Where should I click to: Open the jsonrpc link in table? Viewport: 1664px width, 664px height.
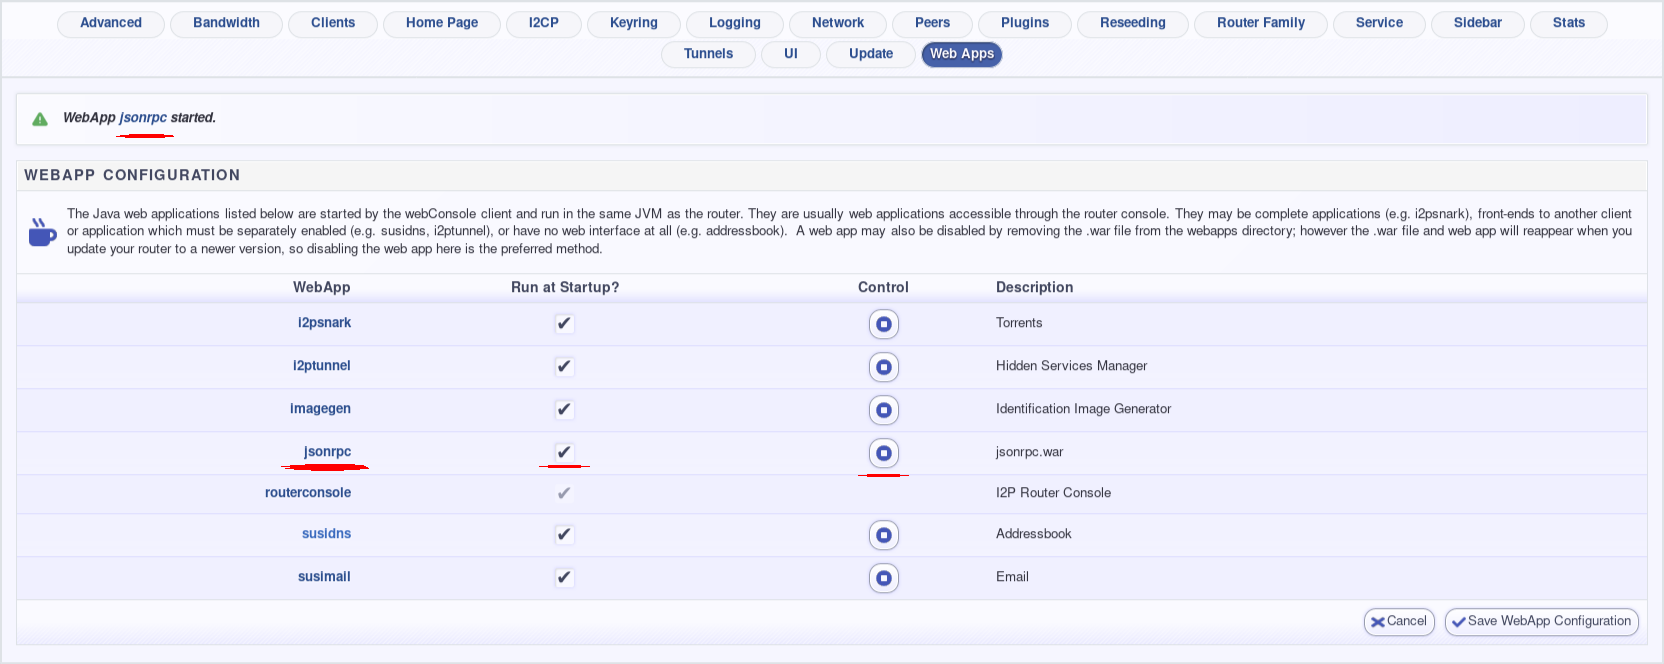(x=327, y=452)
